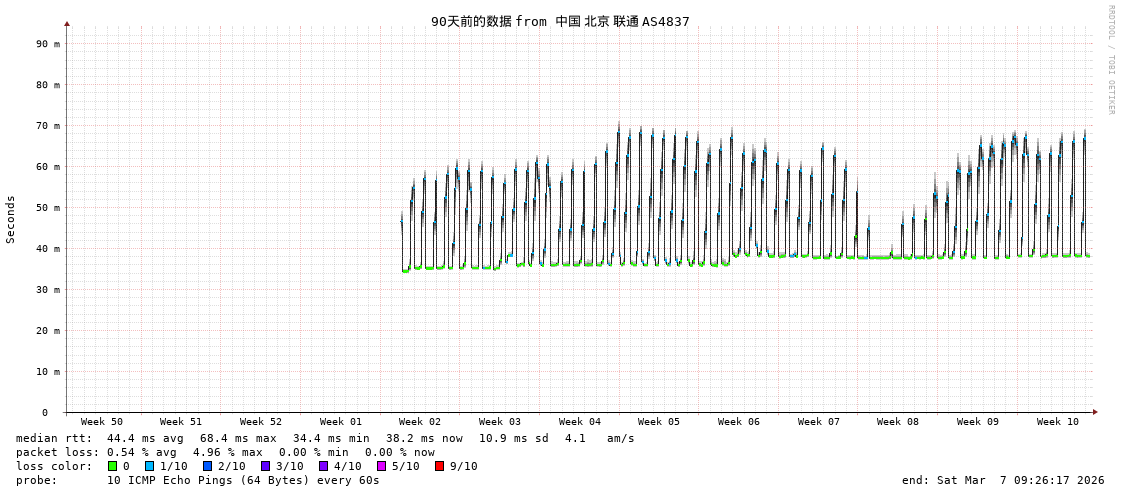Click the Week 50 x-axis label

(102, 422)
